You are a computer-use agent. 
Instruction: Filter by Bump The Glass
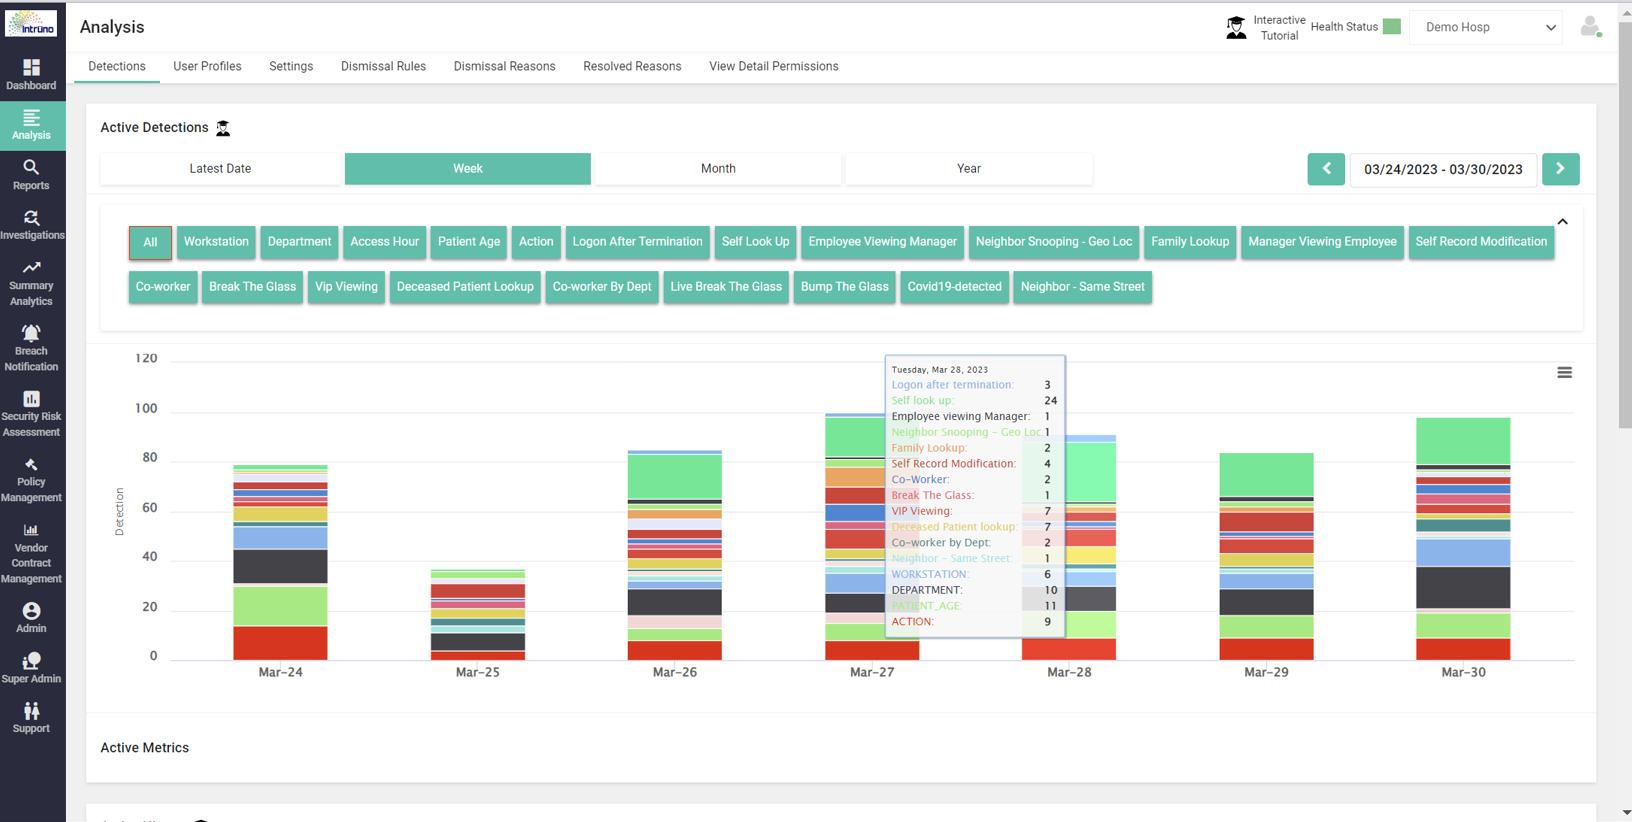coord(844,287)
